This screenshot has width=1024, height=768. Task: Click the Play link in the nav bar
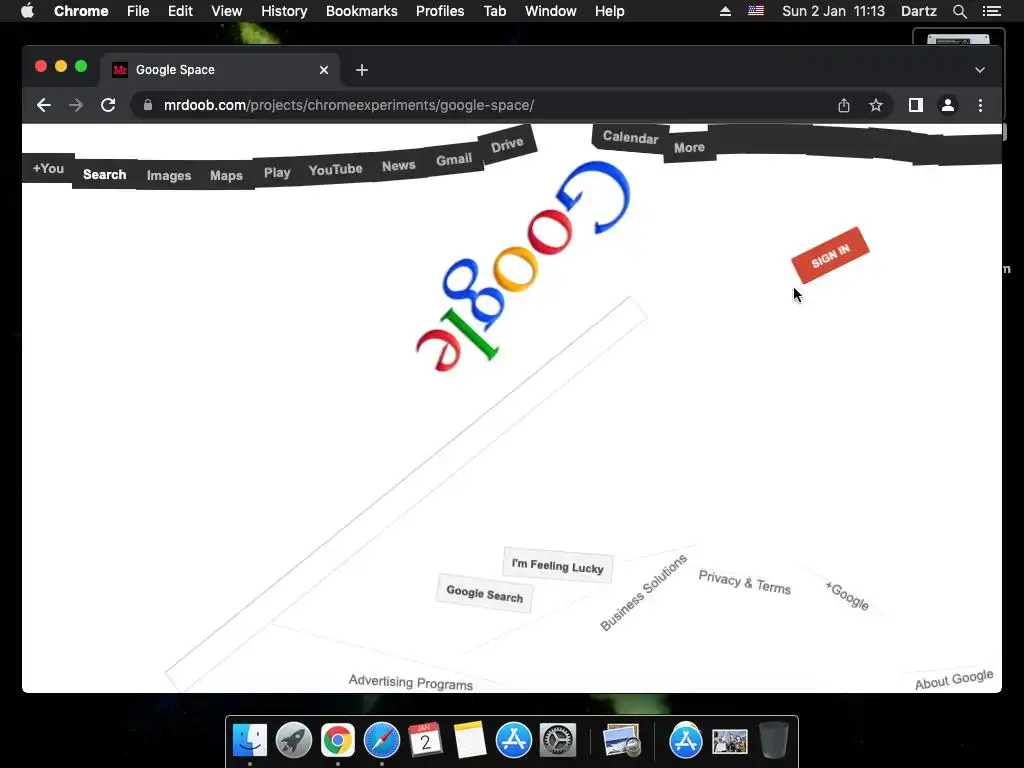(277, 172)
